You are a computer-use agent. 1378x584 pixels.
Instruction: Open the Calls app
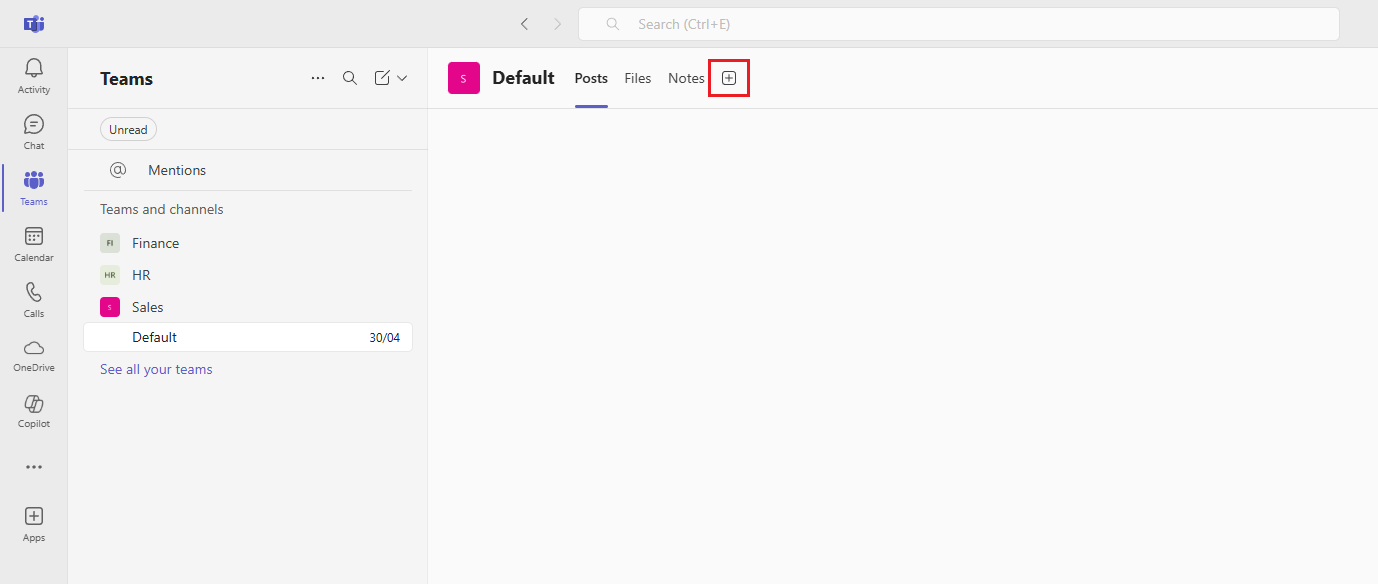[x=34, y=300]
